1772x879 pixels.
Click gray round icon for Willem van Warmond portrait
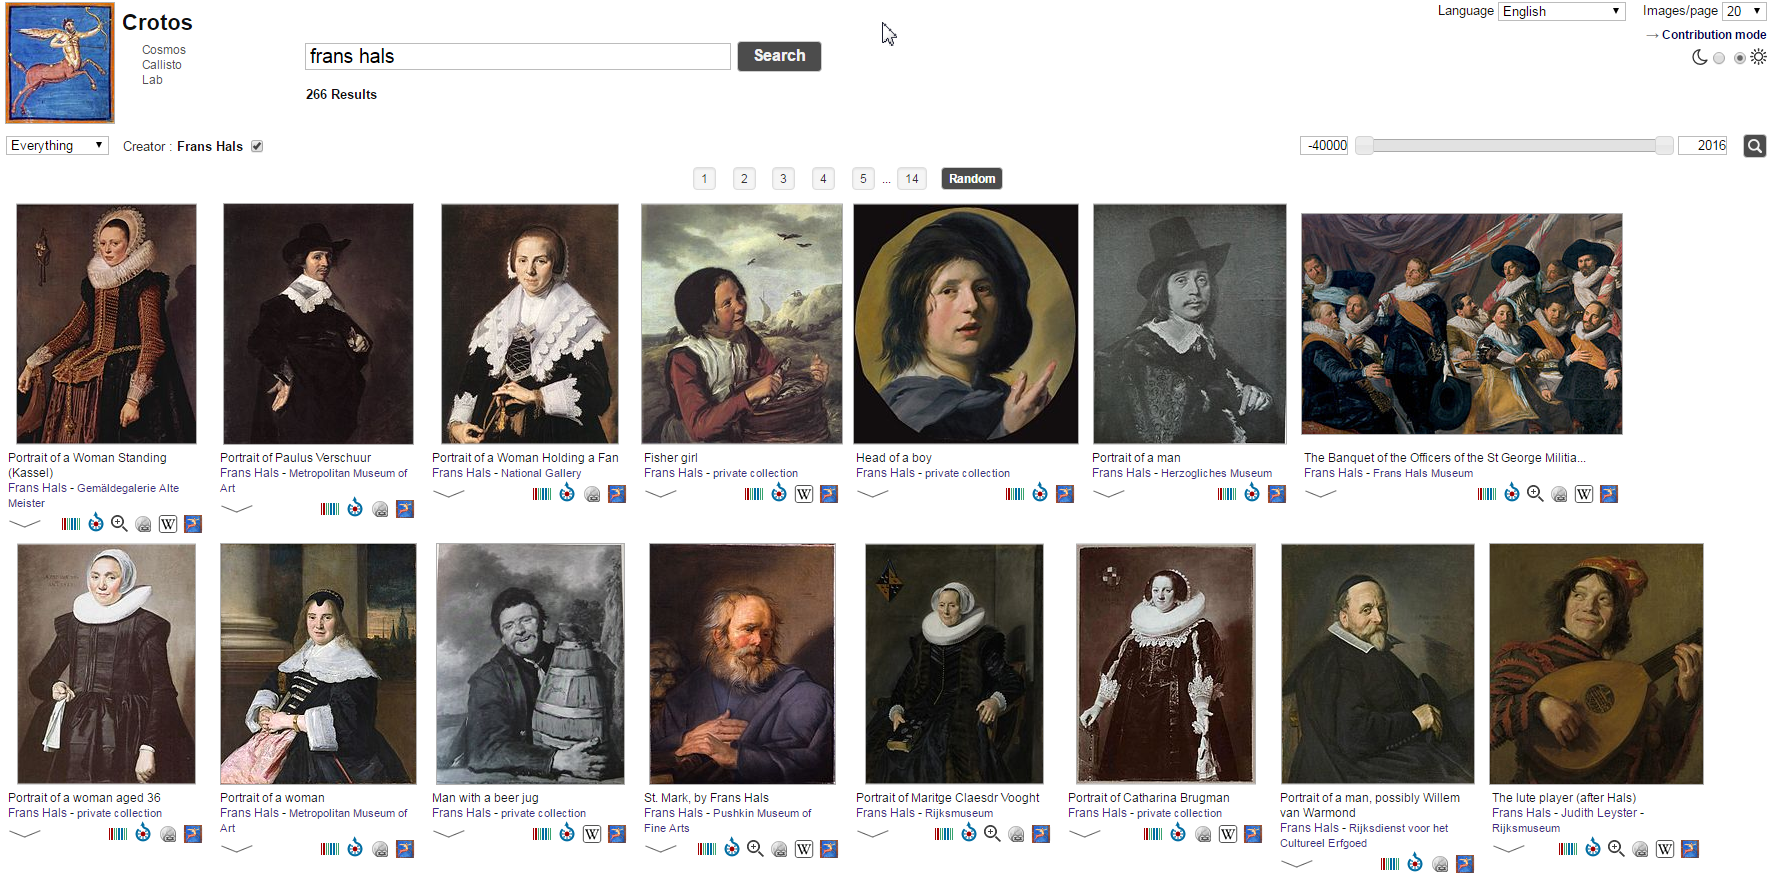tap(1440, 865)
